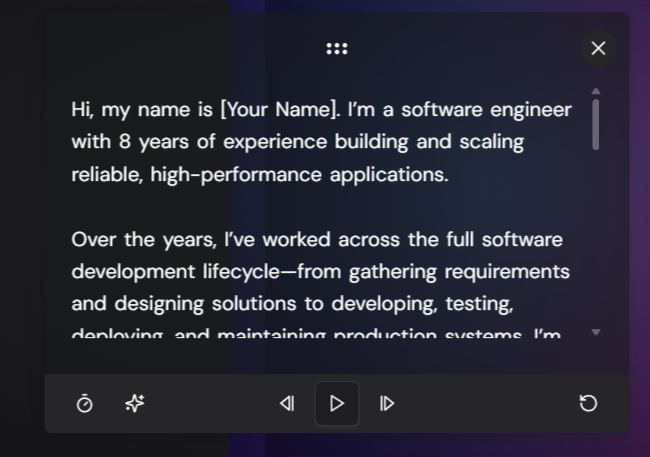This screenshot has height=457, width=650.
Task: Close the teleprompter panel
Action: 598,48
